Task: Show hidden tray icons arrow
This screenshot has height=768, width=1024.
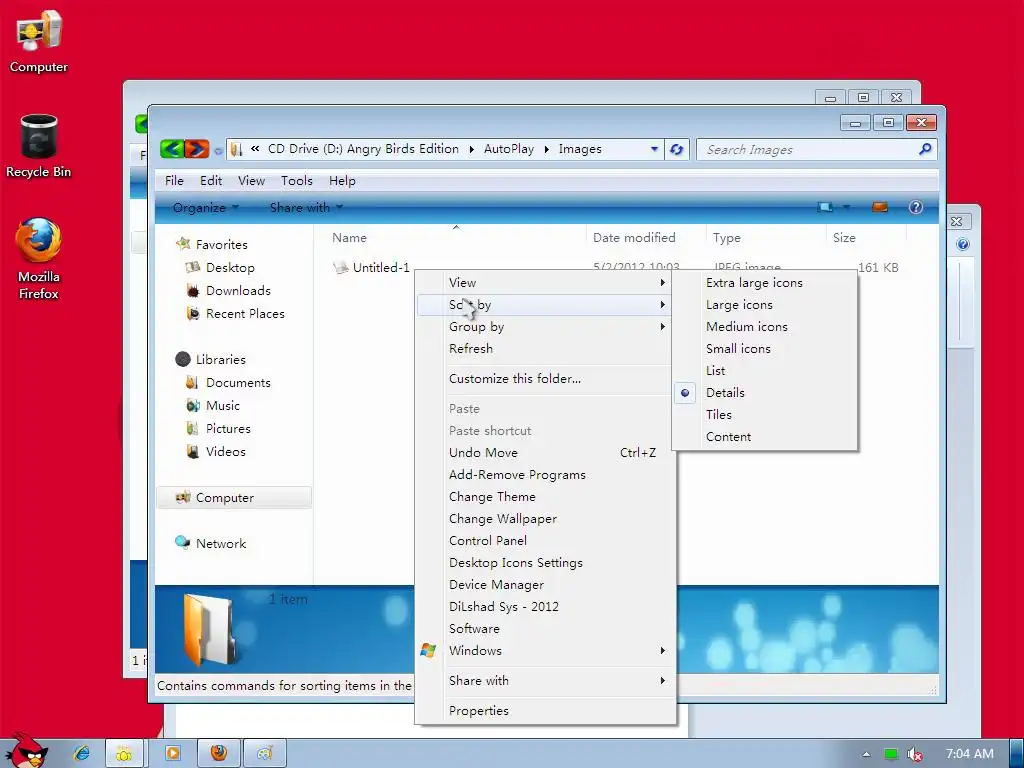Action: click(x=866, y=754)
